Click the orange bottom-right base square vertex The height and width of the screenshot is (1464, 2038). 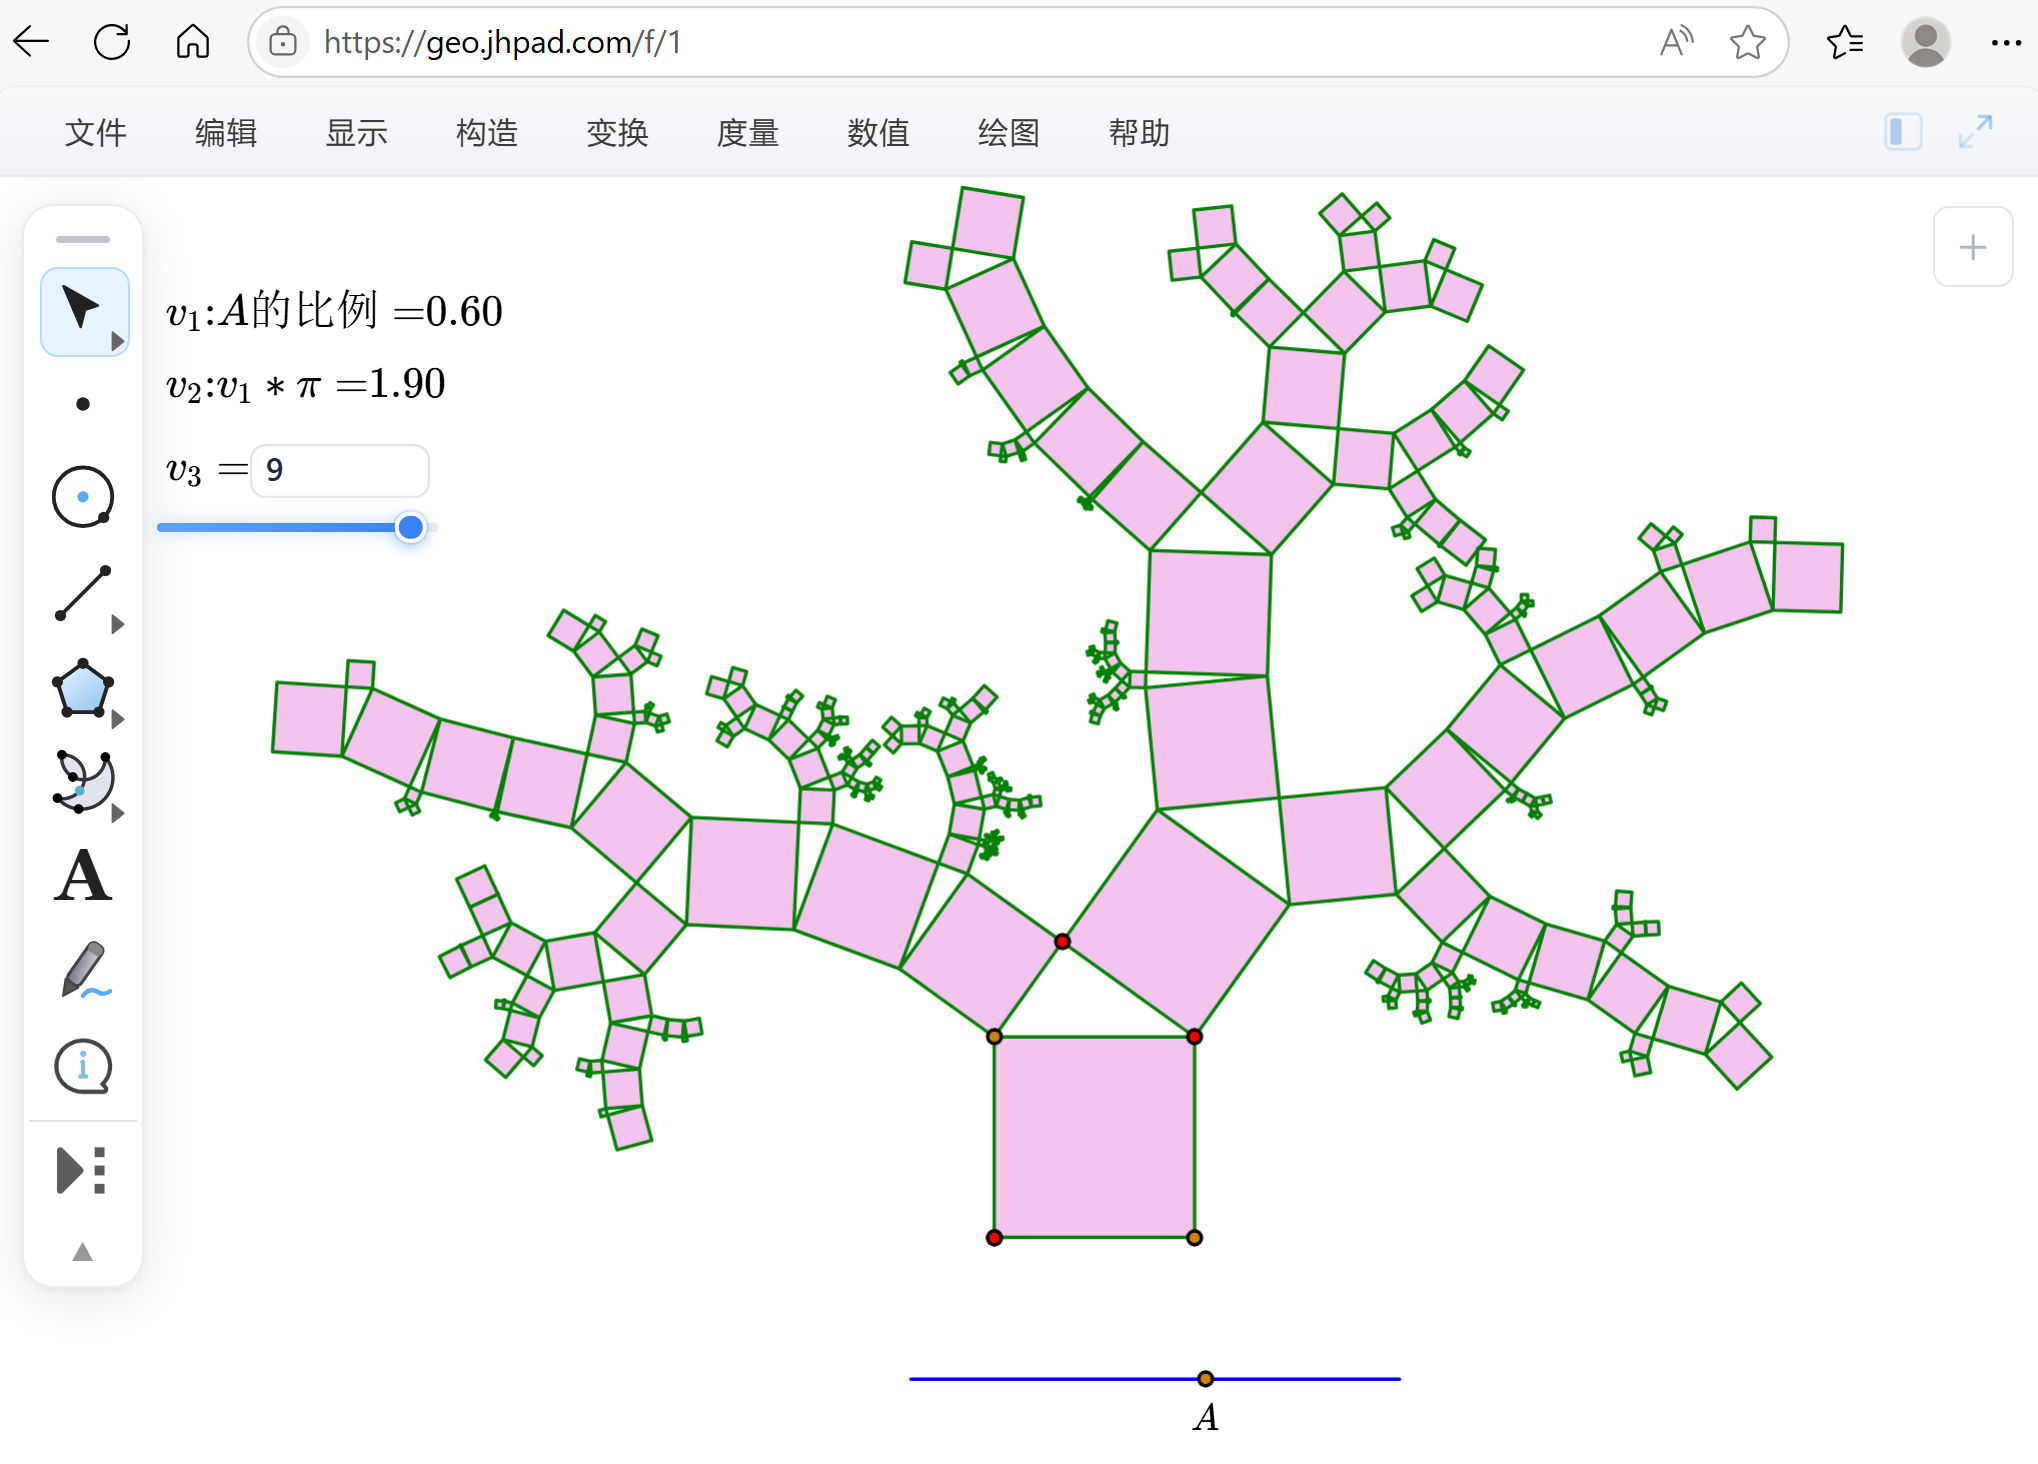click(x=1194, y=1238)
